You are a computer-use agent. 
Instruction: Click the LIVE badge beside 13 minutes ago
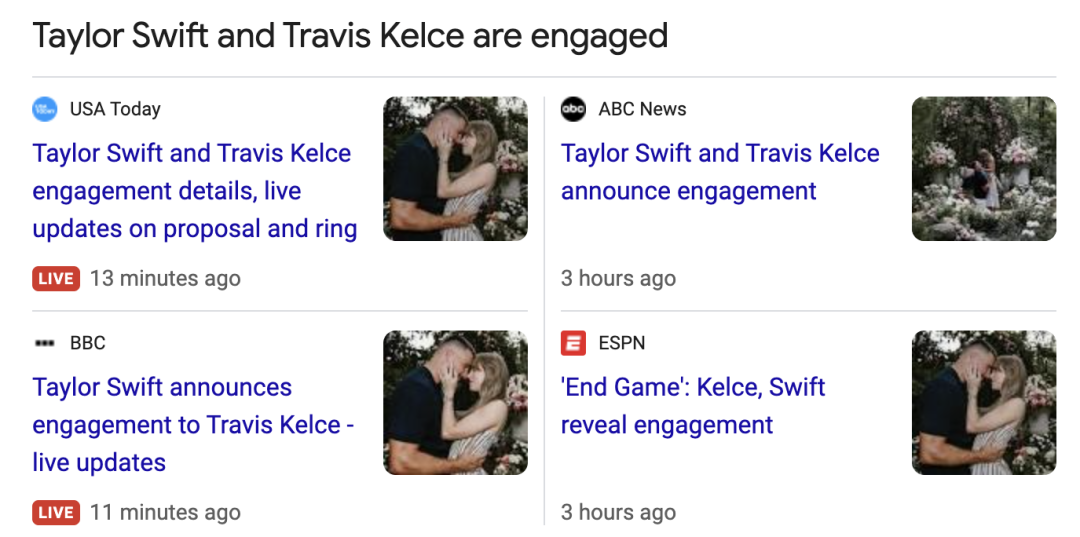56,278
